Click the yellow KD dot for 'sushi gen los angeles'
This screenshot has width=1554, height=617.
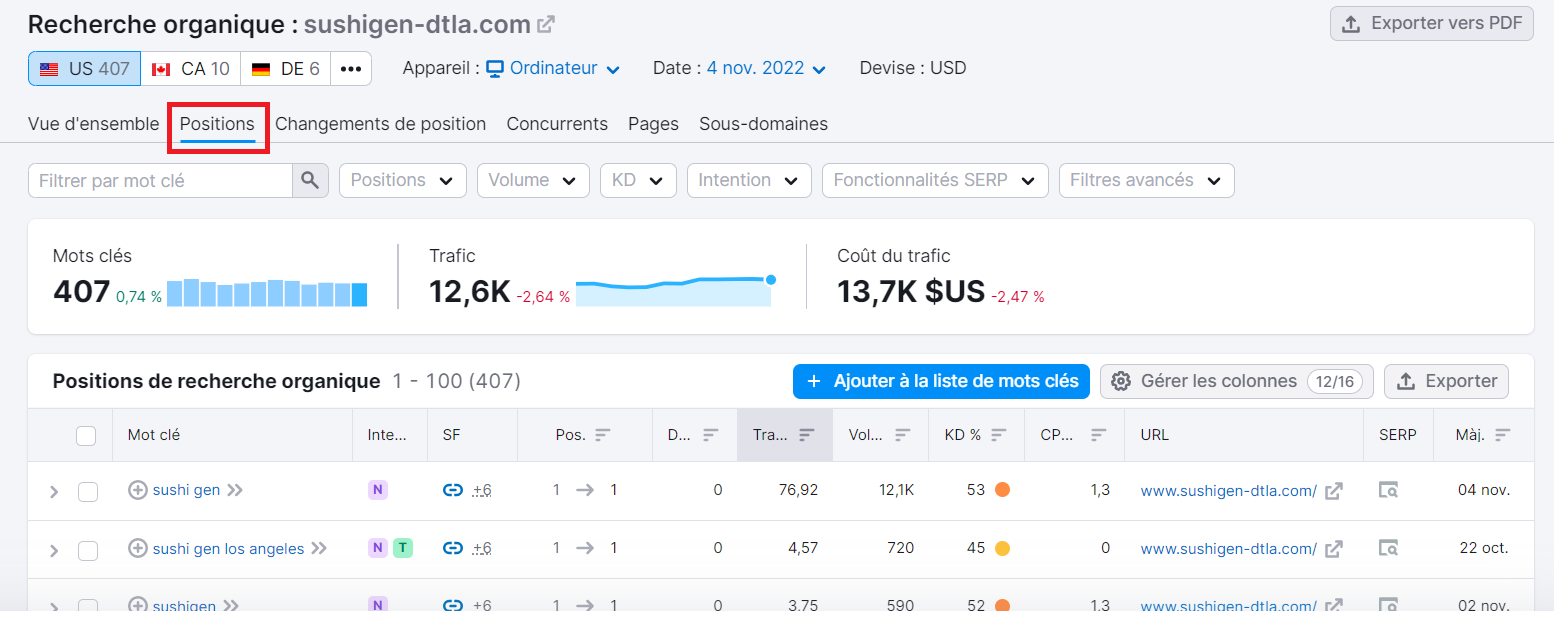1002,548
